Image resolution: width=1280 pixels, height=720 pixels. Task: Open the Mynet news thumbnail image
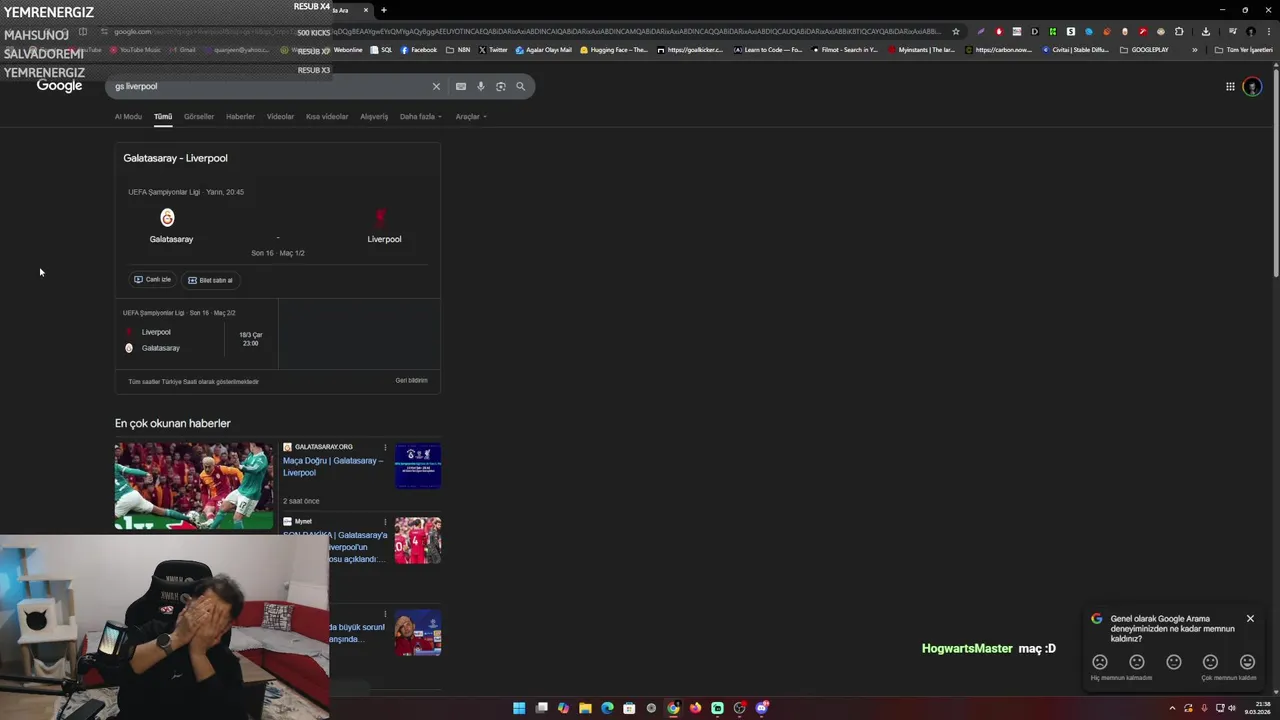pyautogui.click(x=418, y=540)
